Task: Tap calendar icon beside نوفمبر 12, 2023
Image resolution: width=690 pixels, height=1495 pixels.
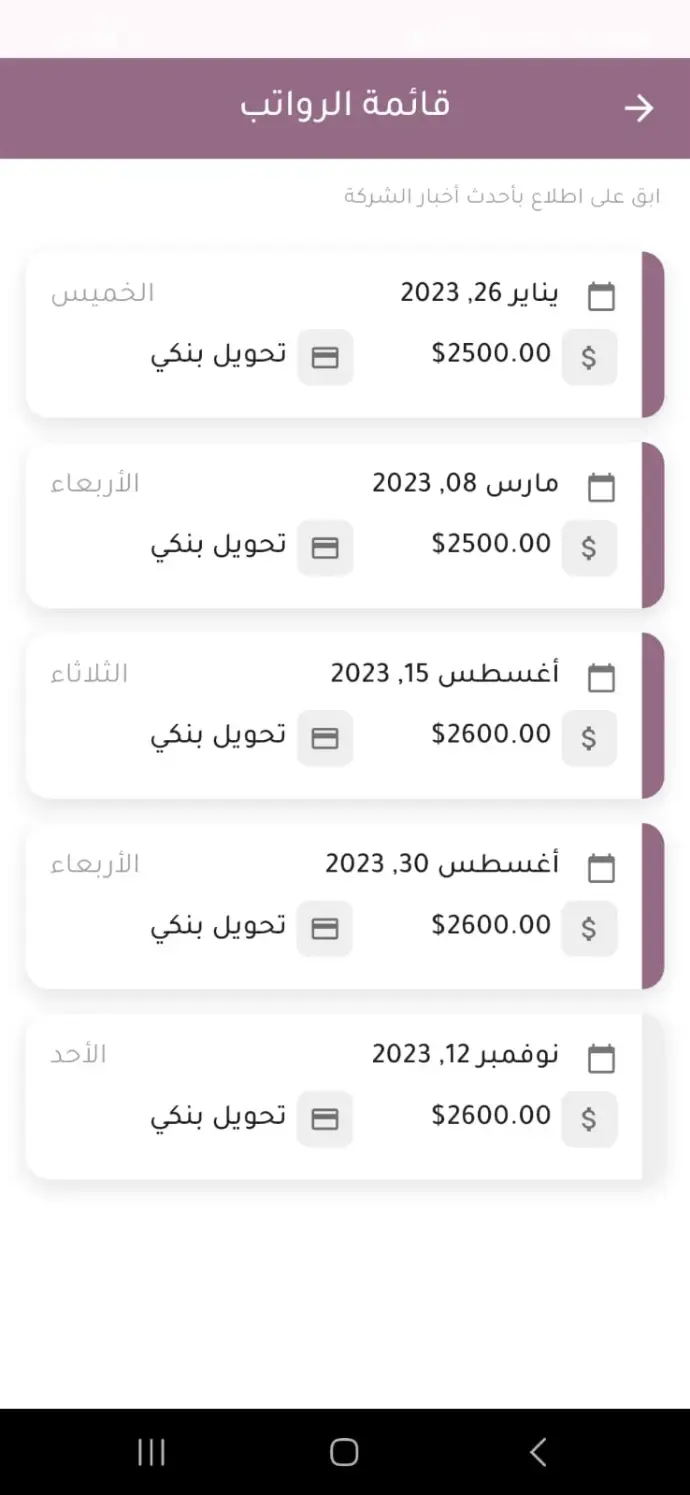Action: click(601, 1058)
